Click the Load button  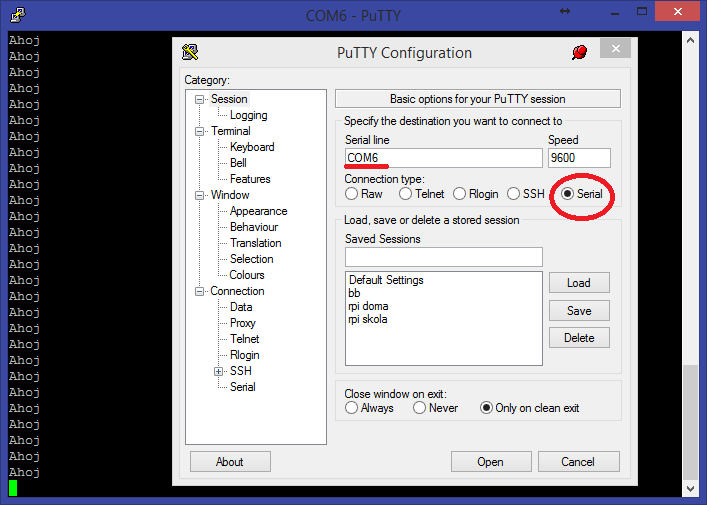579,283
